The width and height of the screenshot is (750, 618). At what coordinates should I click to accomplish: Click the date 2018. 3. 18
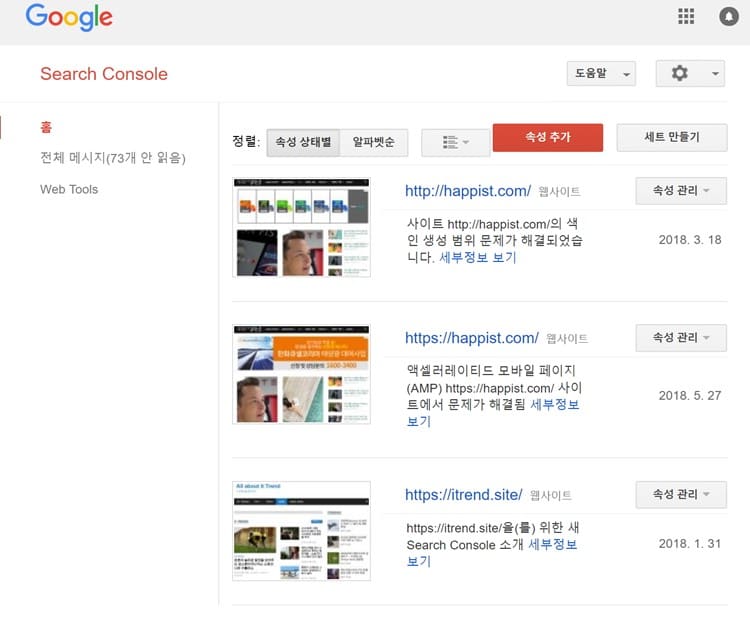690,240
